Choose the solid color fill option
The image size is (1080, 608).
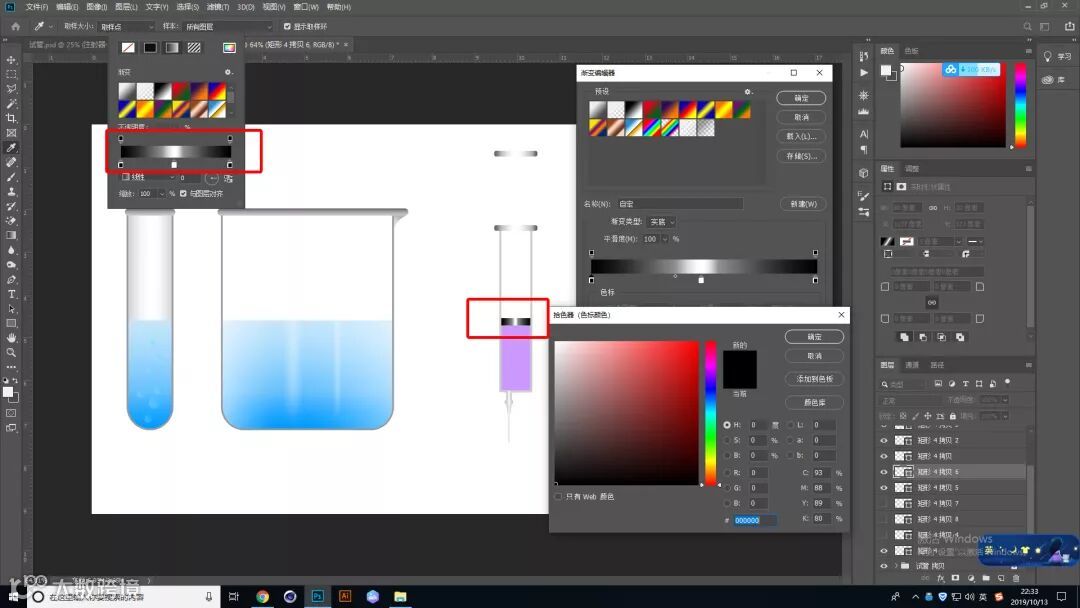150,48
